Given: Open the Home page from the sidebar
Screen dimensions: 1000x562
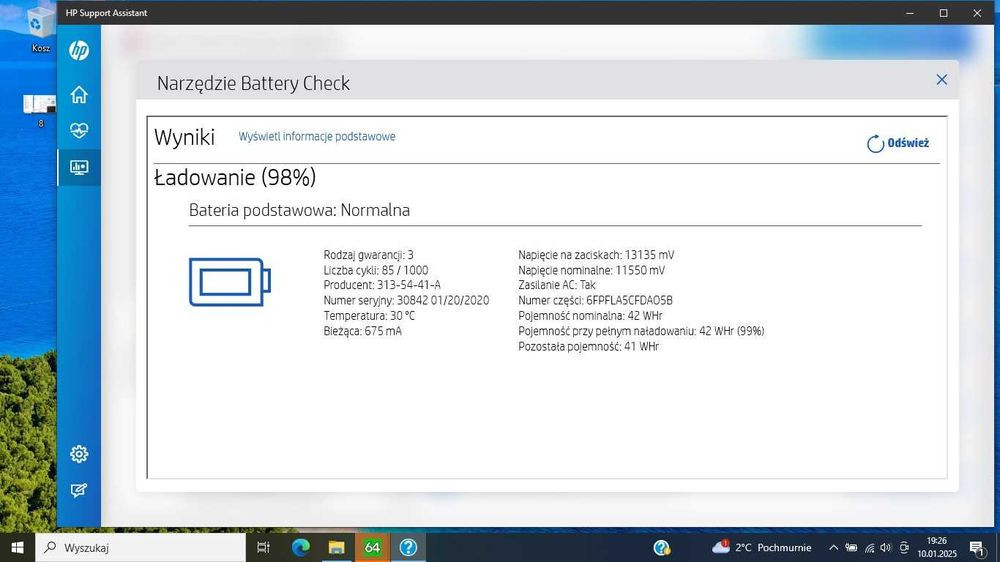Looking at the screenshot, I should click(x=79, y=94).
